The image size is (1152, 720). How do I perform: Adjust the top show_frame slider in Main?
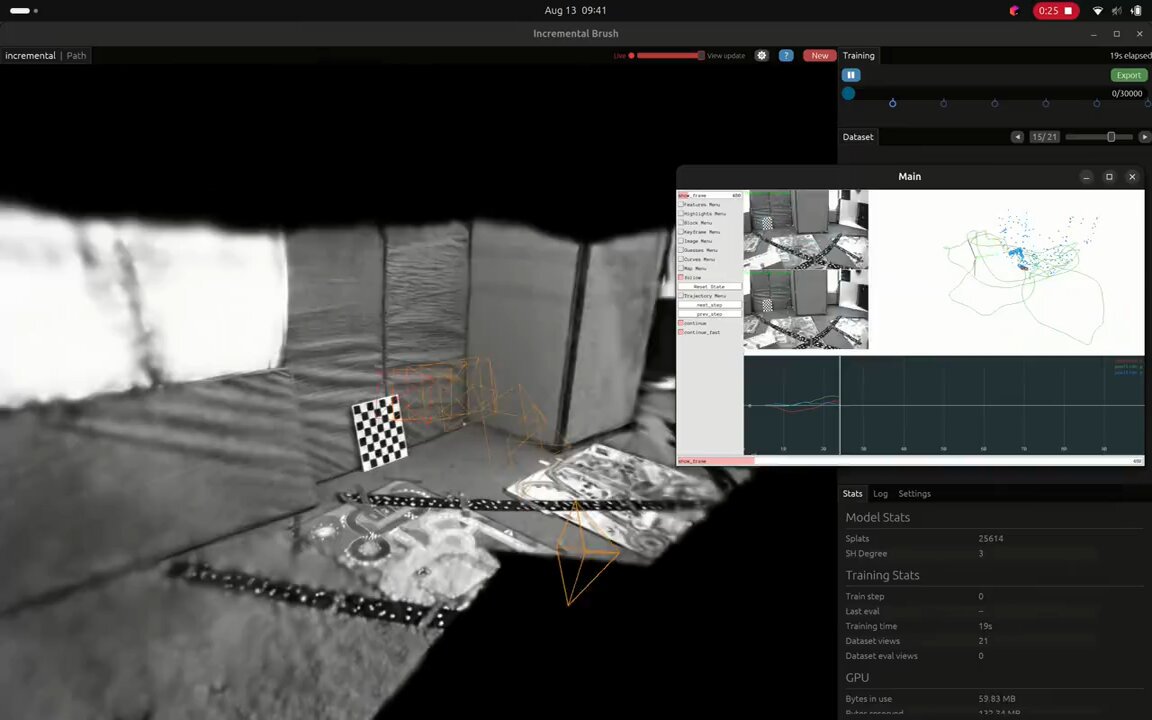pyautogui.click(x=710, y=195)
